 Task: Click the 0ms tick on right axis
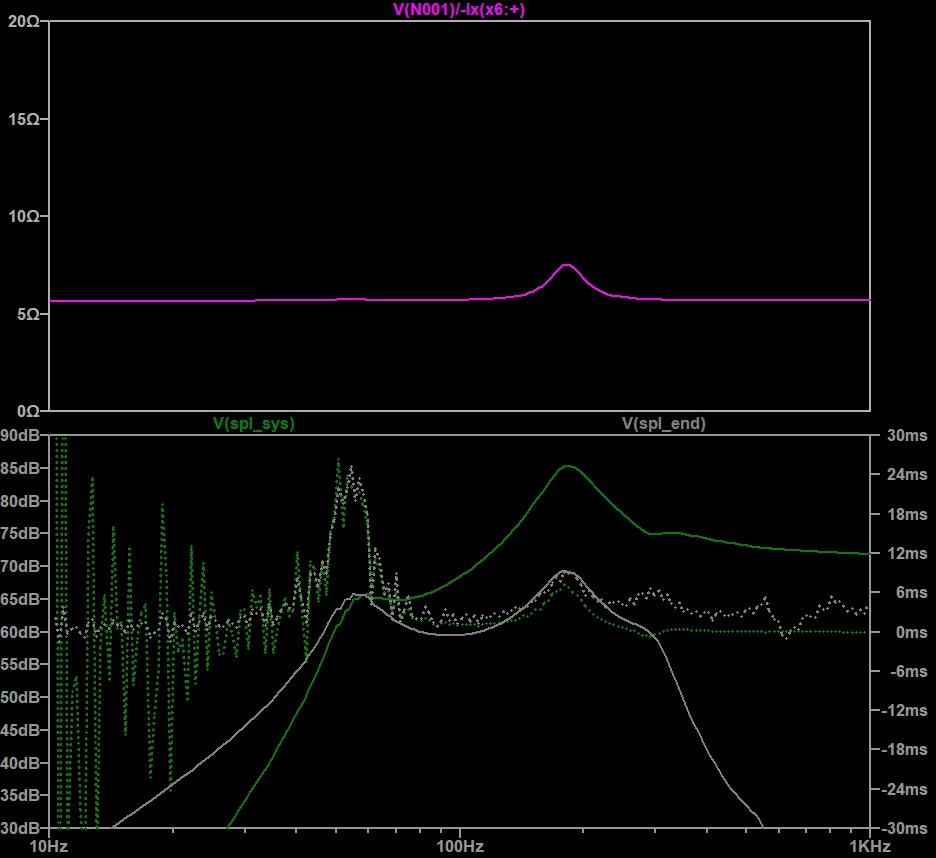[x=906, y=632]
